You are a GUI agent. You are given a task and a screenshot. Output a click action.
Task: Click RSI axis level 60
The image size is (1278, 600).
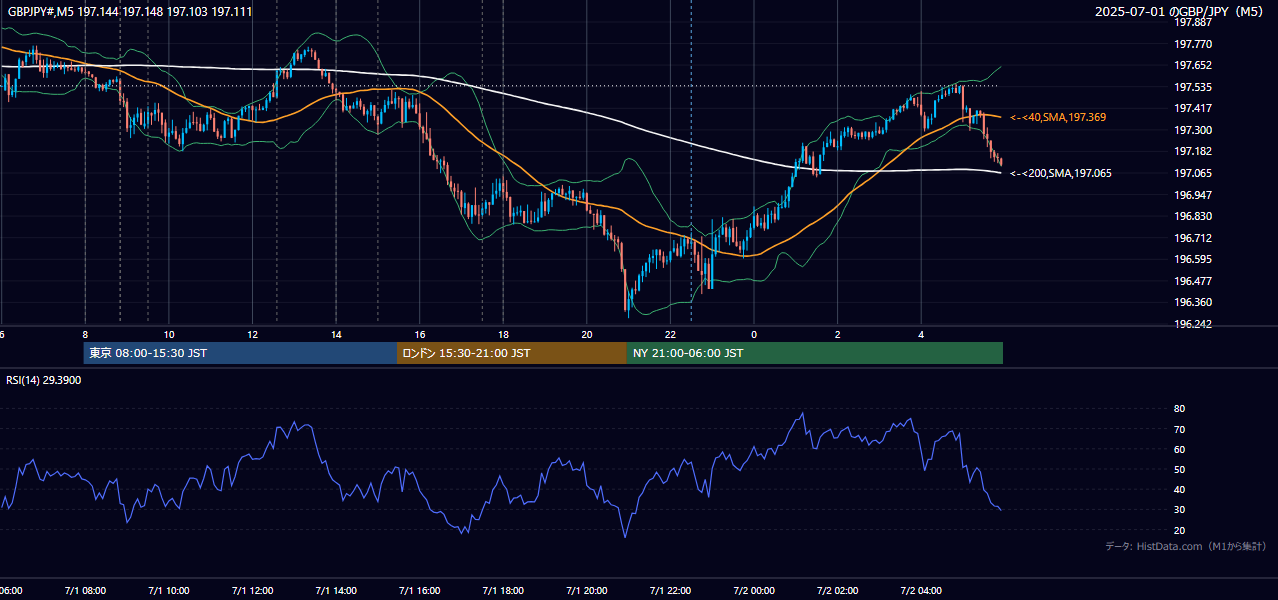[1179, 450]
